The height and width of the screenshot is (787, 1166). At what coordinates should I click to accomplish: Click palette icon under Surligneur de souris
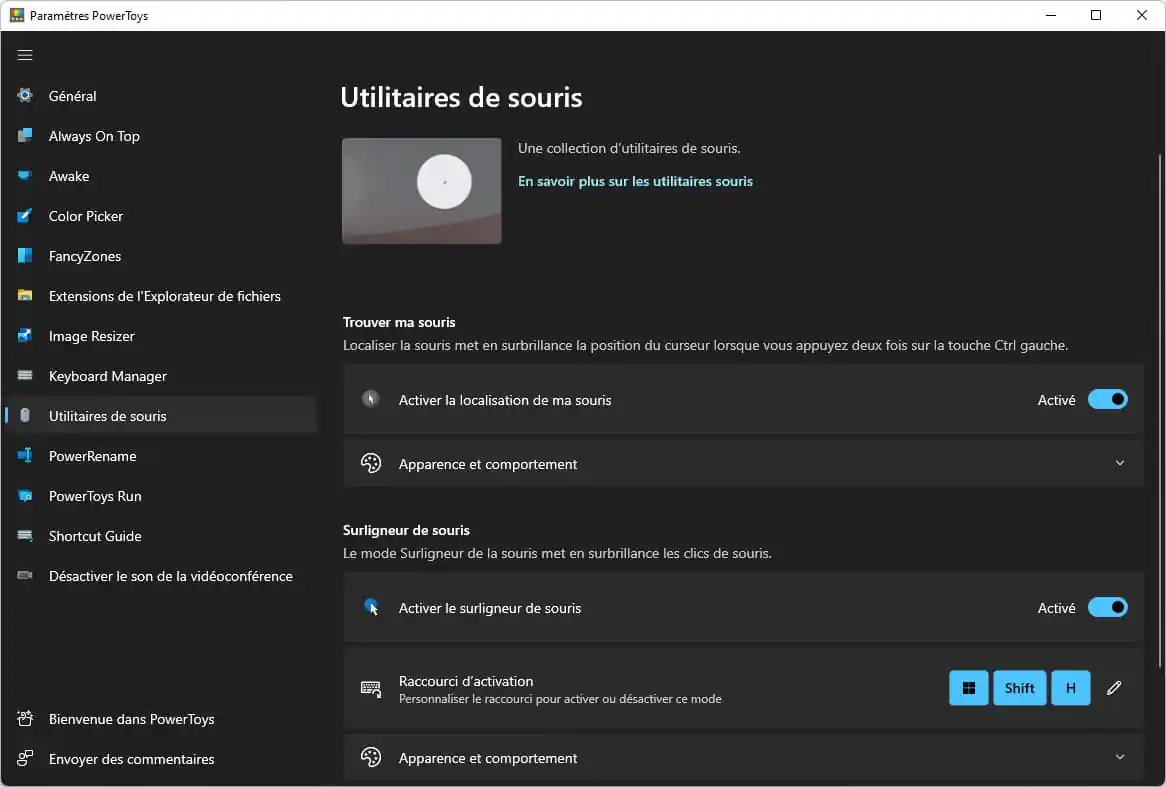click(371, 757)
